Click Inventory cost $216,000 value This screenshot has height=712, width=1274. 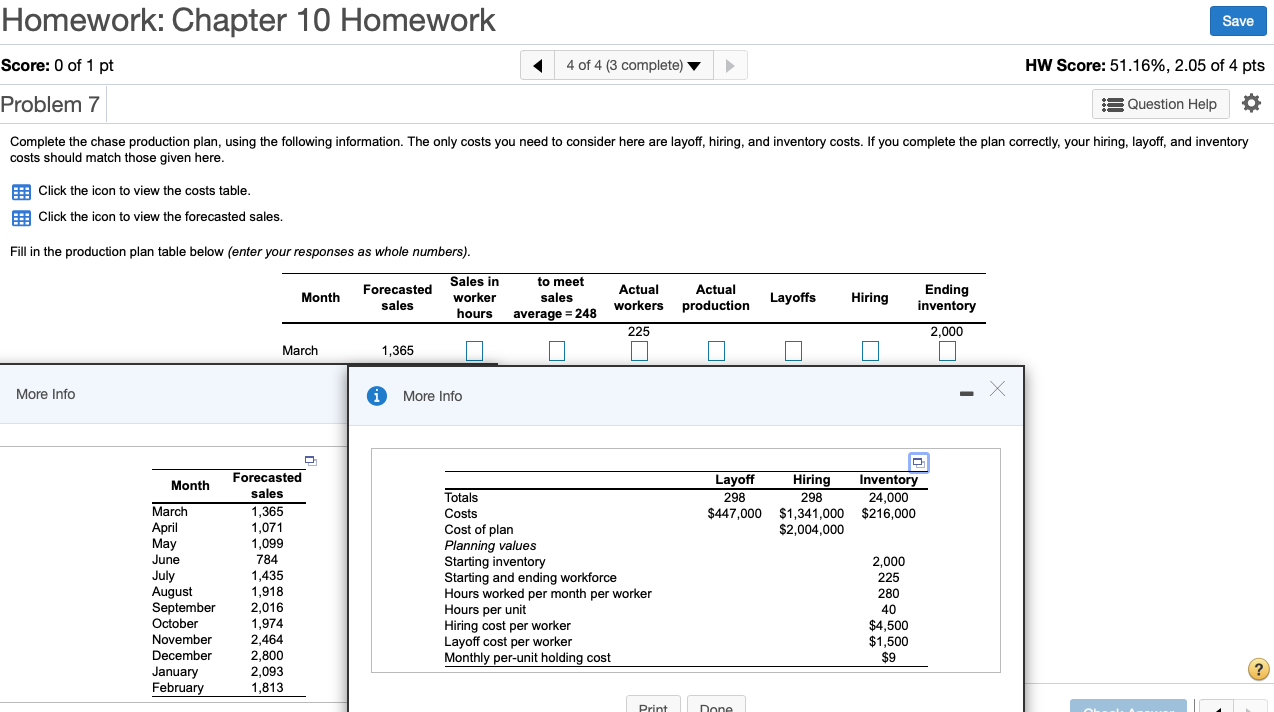(888, 513)
